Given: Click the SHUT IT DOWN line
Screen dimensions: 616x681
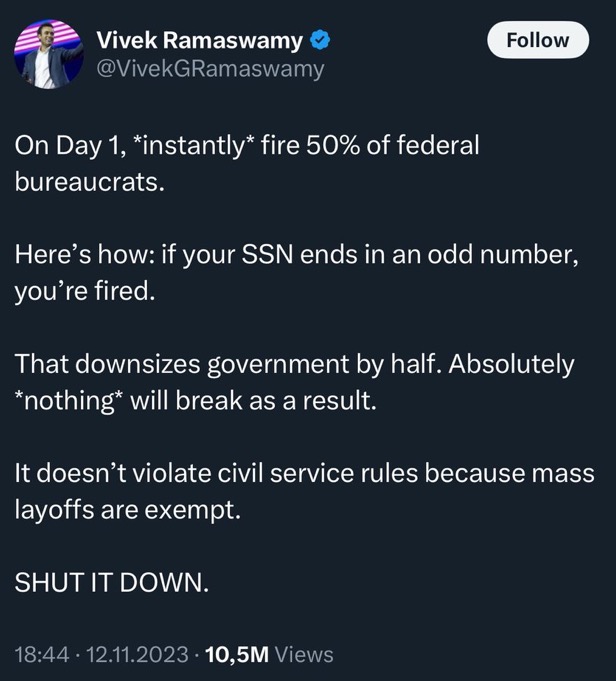Looking at the screenshot, I should tap(112, 582).
